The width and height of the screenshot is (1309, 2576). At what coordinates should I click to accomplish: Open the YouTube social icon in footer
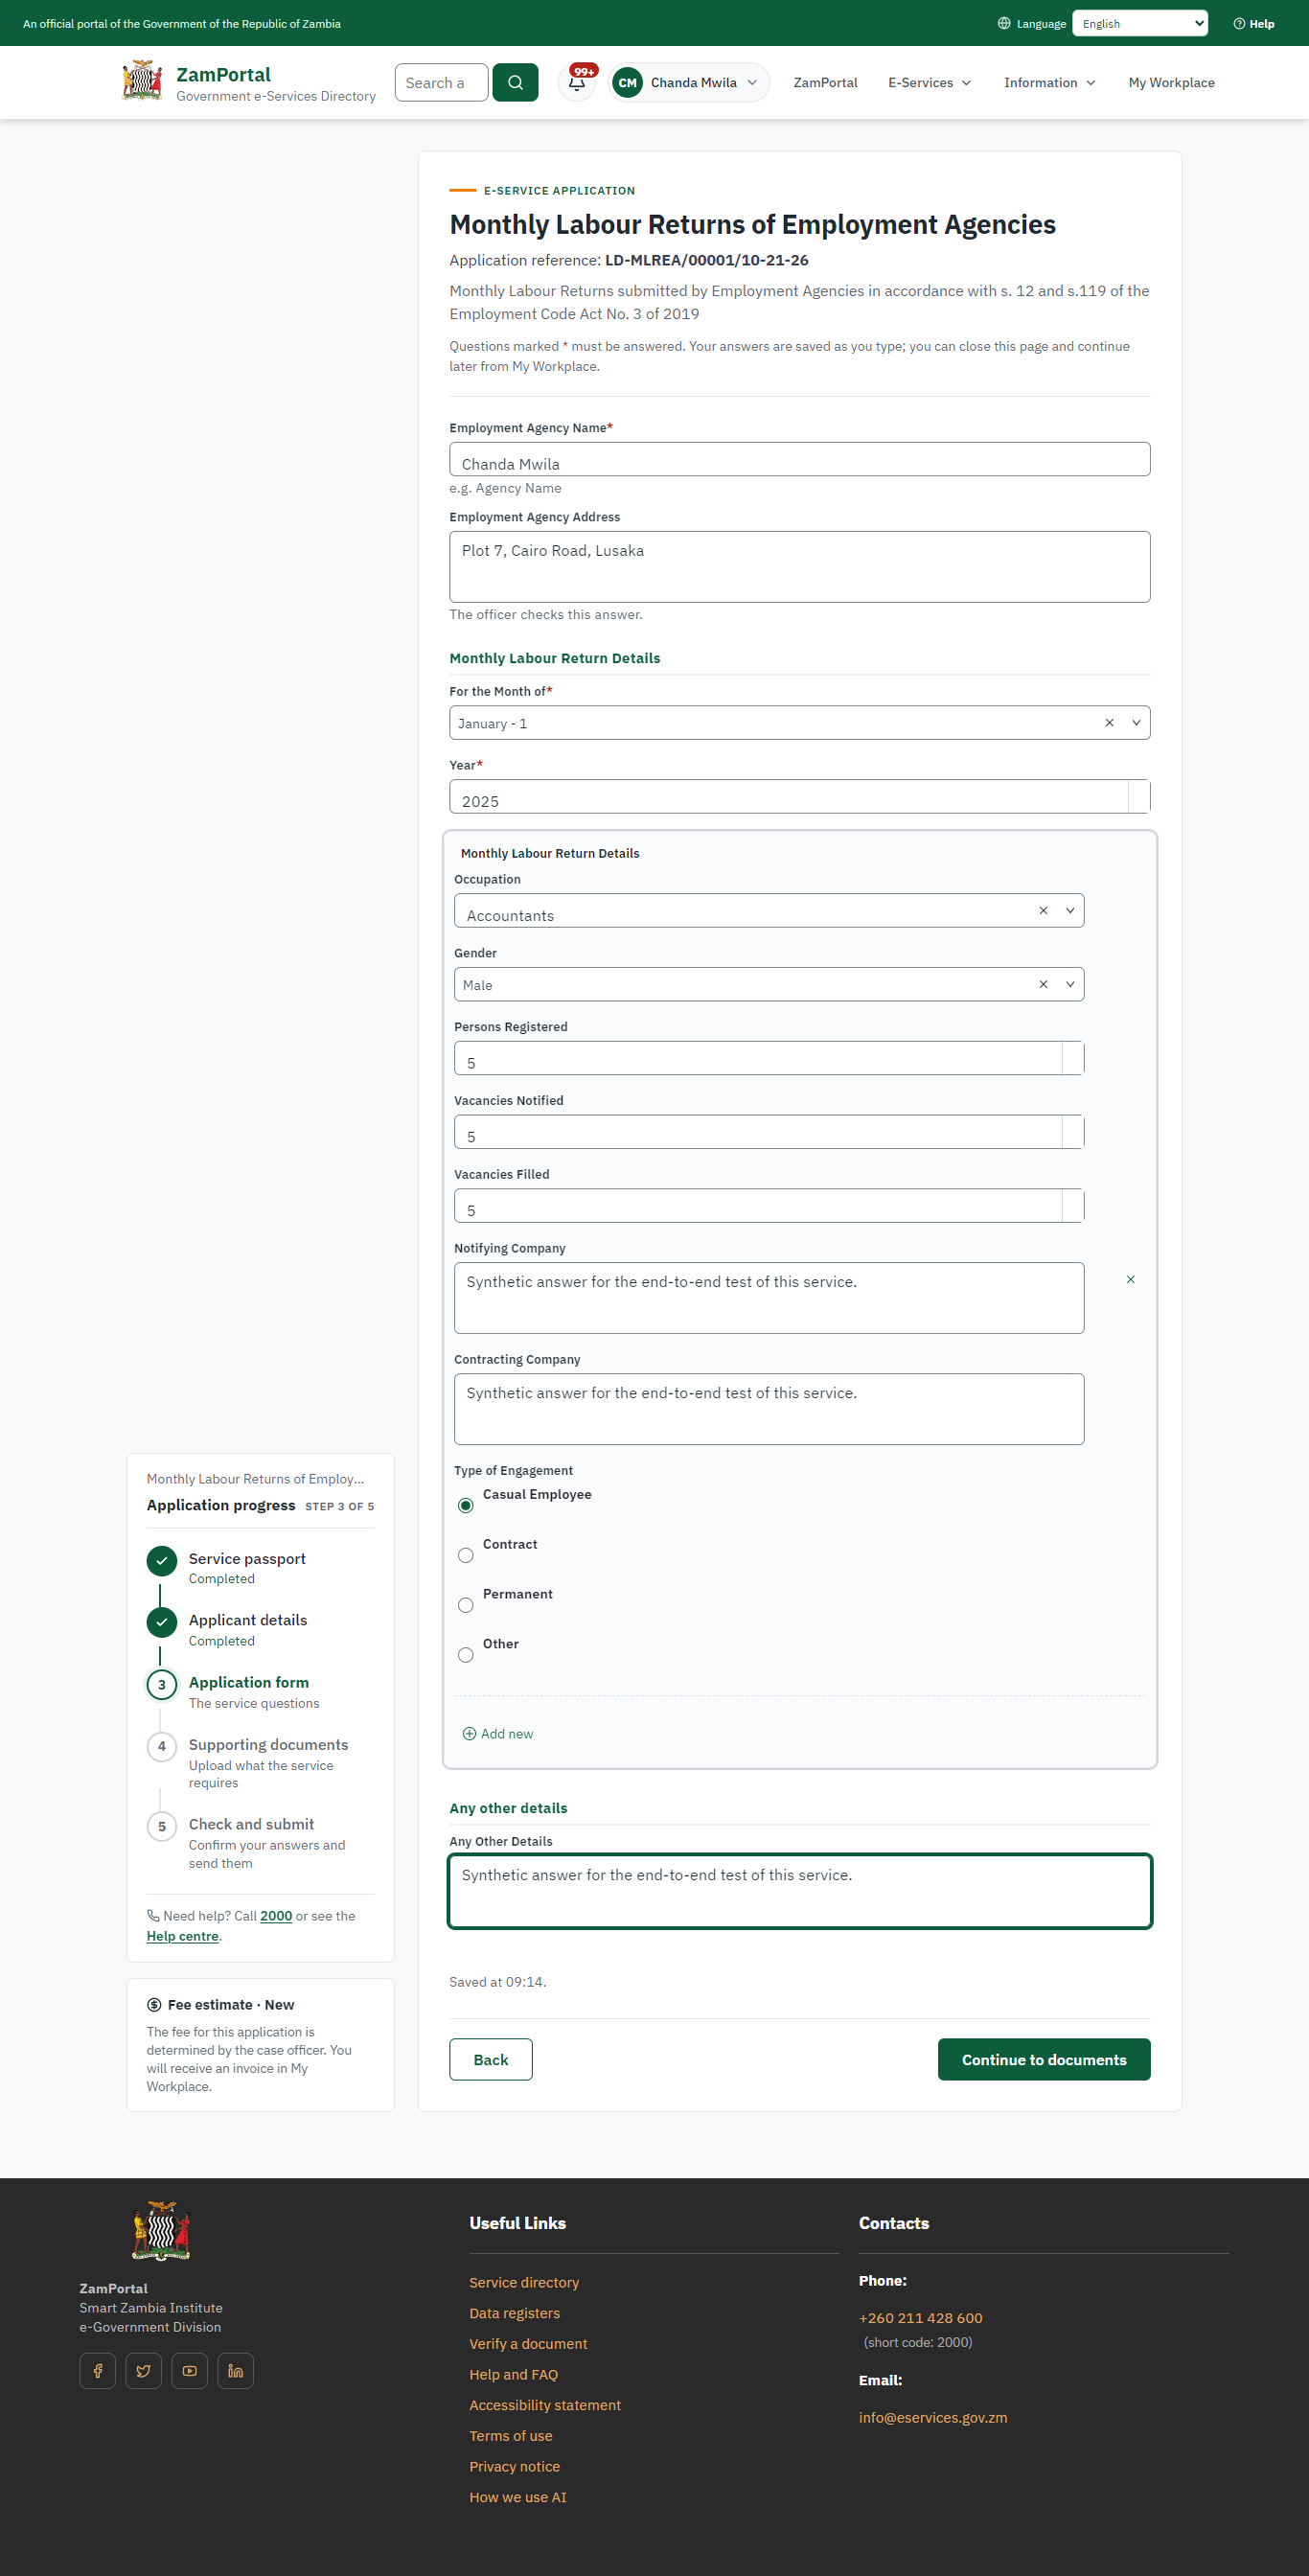190,2370
